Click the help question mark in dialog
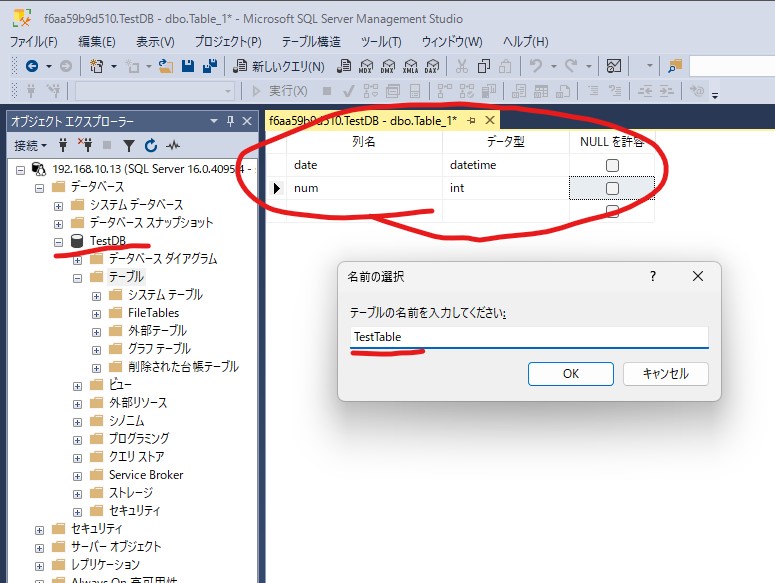The width and height of the screenshot is (775, 583). click(653, 276)
